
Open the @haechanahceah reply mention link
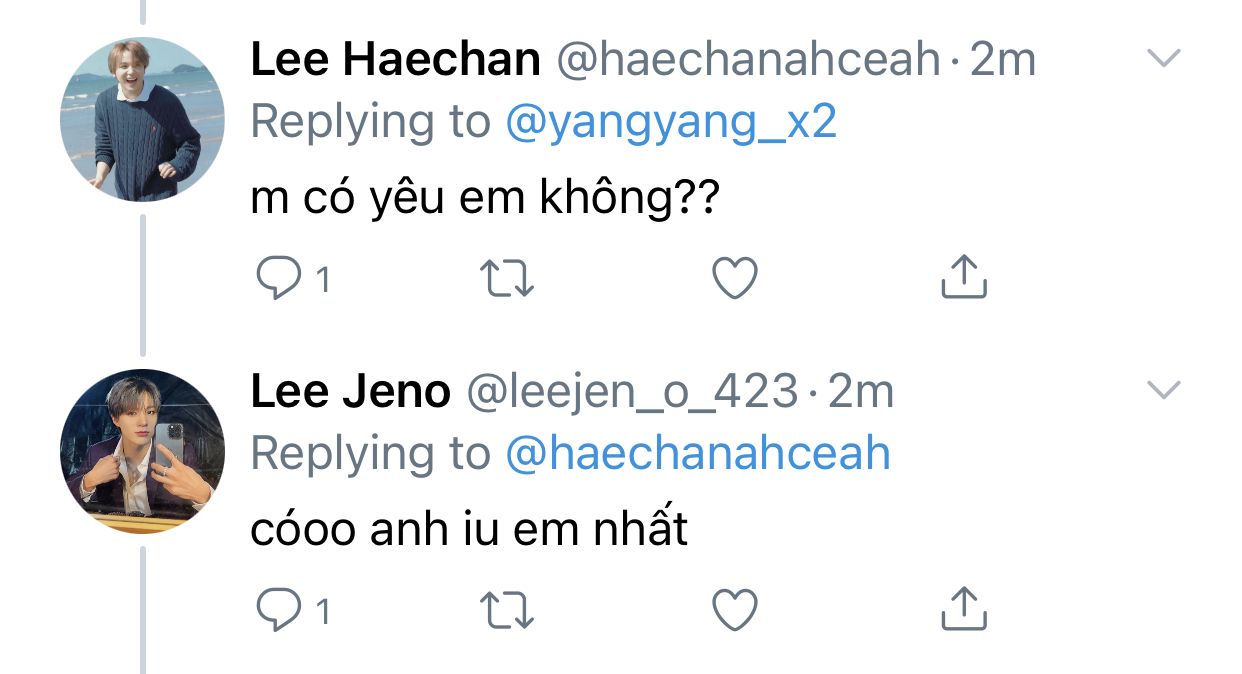(697, 454)
